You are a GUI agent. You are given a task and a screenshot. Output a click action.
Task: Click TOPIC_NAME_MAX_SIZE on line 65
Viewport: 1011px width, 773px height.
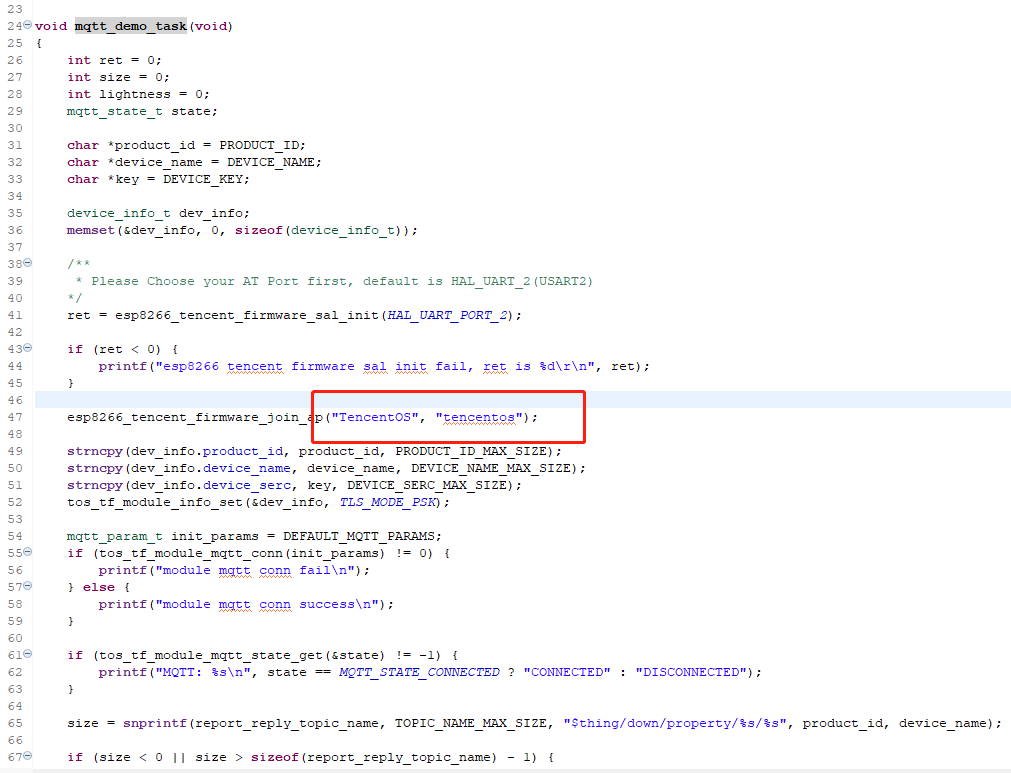coord(471,723)
